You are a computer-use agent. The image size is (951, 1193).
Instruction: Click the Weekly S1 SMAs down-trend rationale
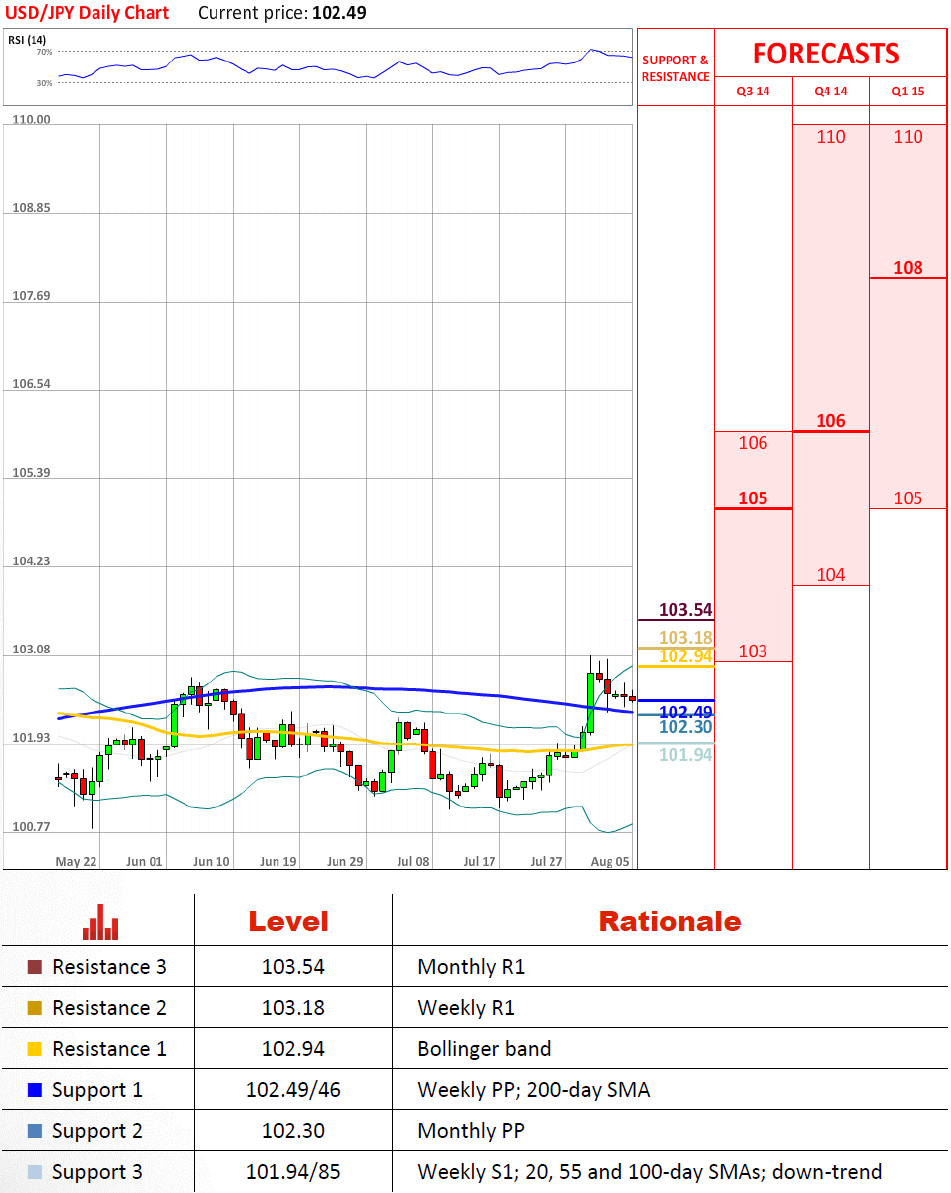pos(650,1172)
